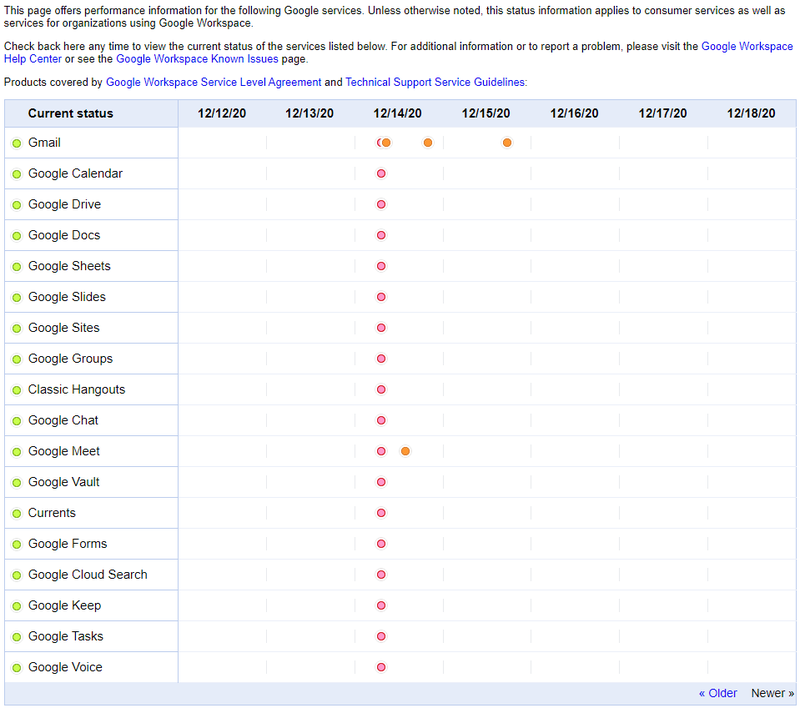Click the pink outage dot in Google Sheets row
This screenshot has height=708, width=800.
[x=381, y=266]
